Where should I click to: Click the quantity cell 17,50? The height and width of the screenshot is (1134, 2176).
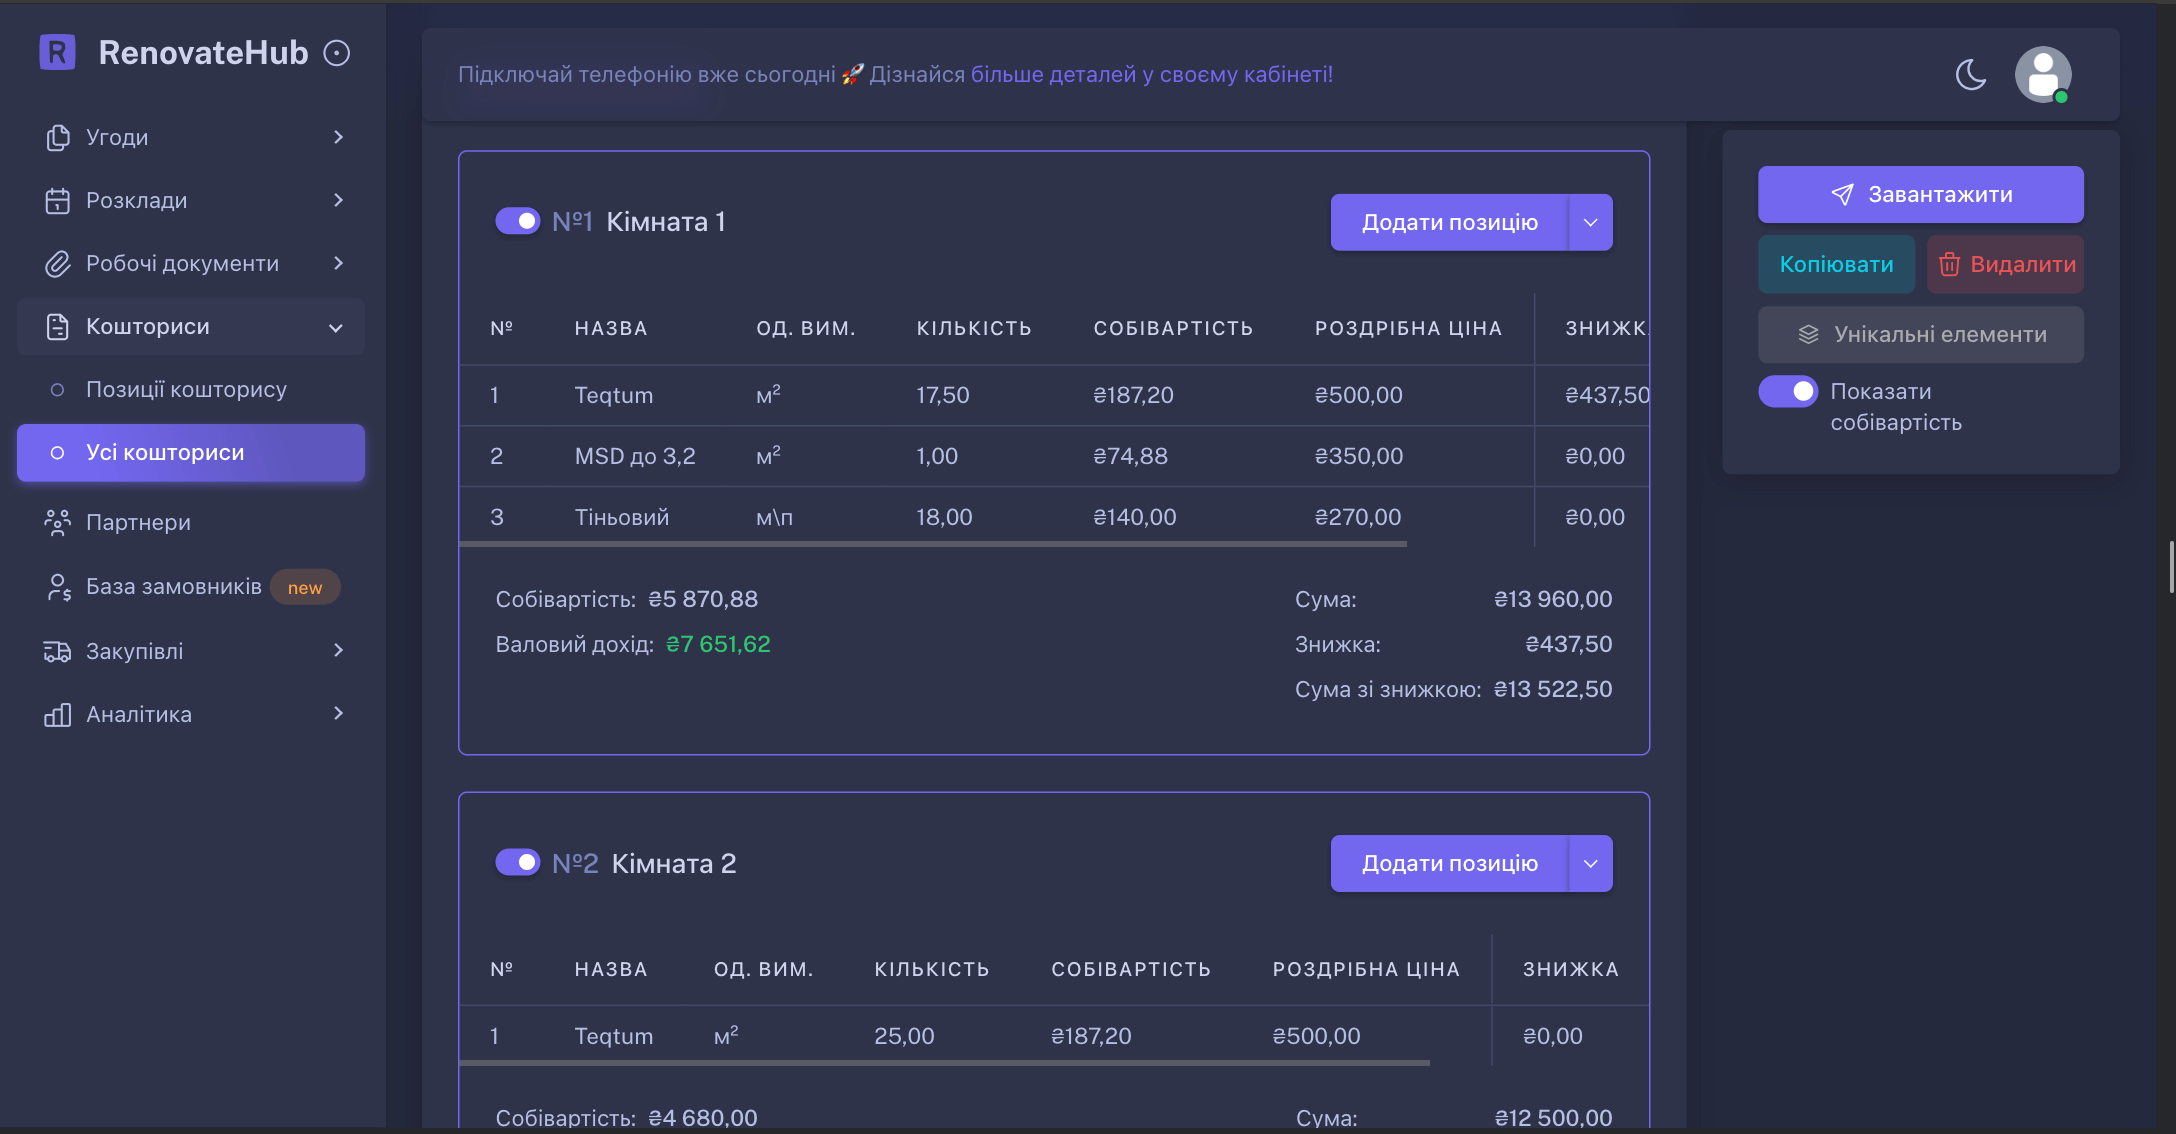943,395
